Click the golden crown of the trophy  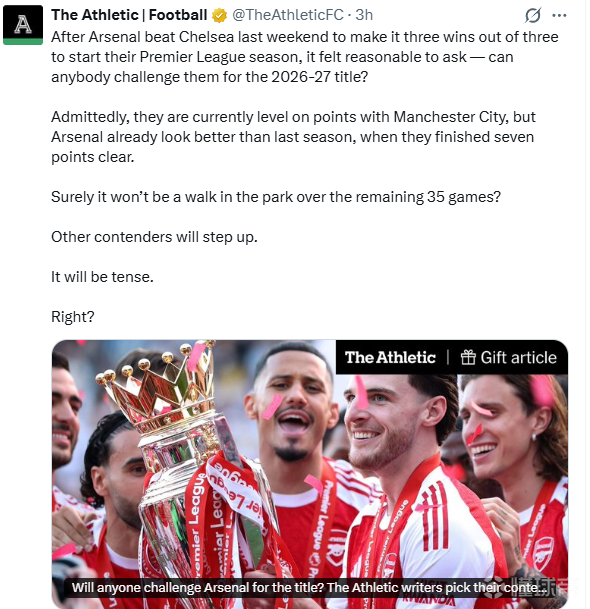click(157, 386)
